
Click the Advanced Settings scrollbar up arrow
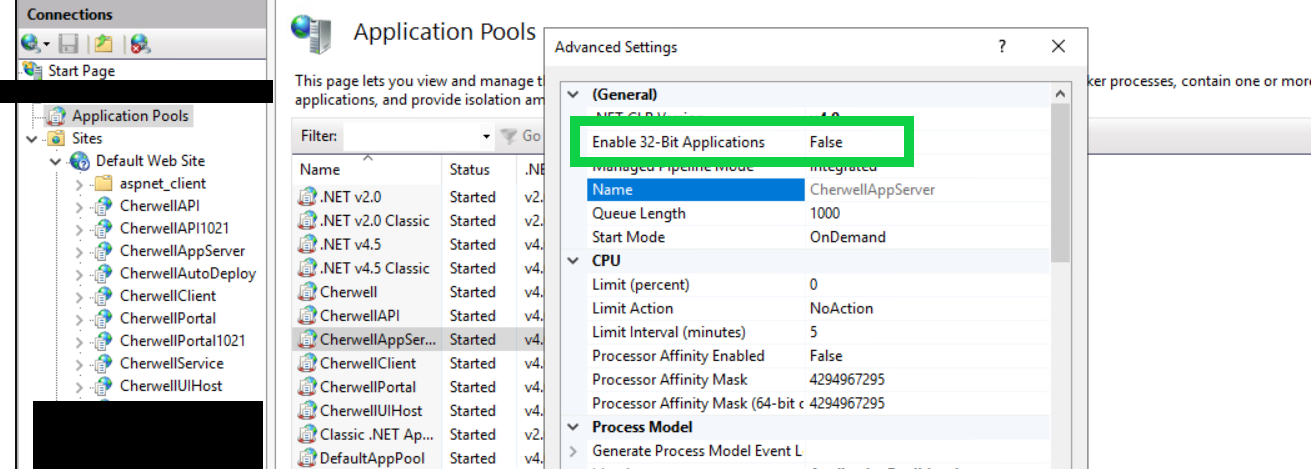1059,92
